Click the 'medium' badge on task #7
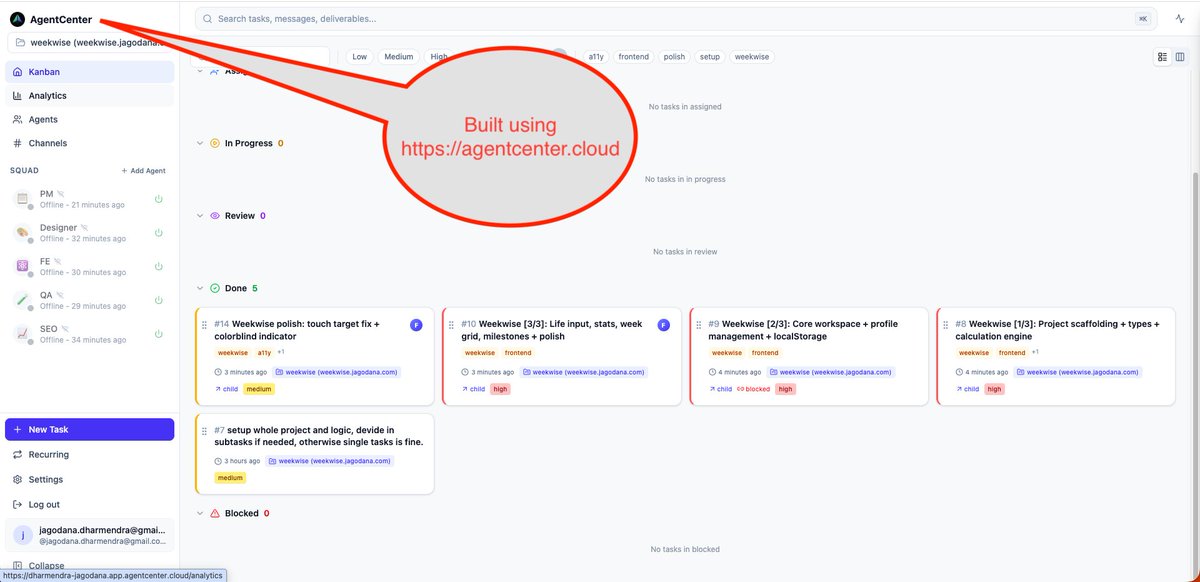The height and width of the screenshot is (582, 1200). [230, 478]
